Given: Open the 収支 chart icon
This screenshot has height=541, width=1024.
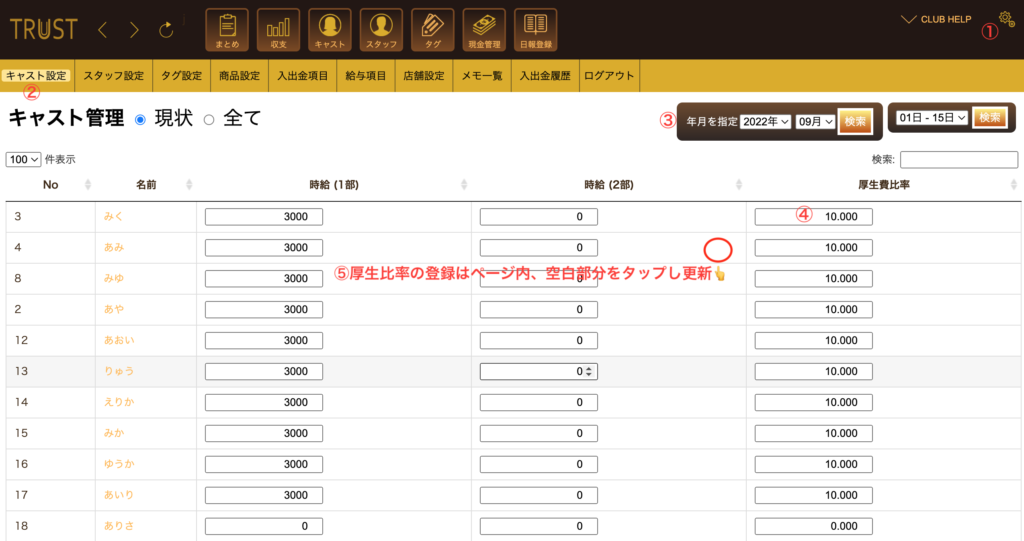Looking at the screenshot, I should (278, 30).
